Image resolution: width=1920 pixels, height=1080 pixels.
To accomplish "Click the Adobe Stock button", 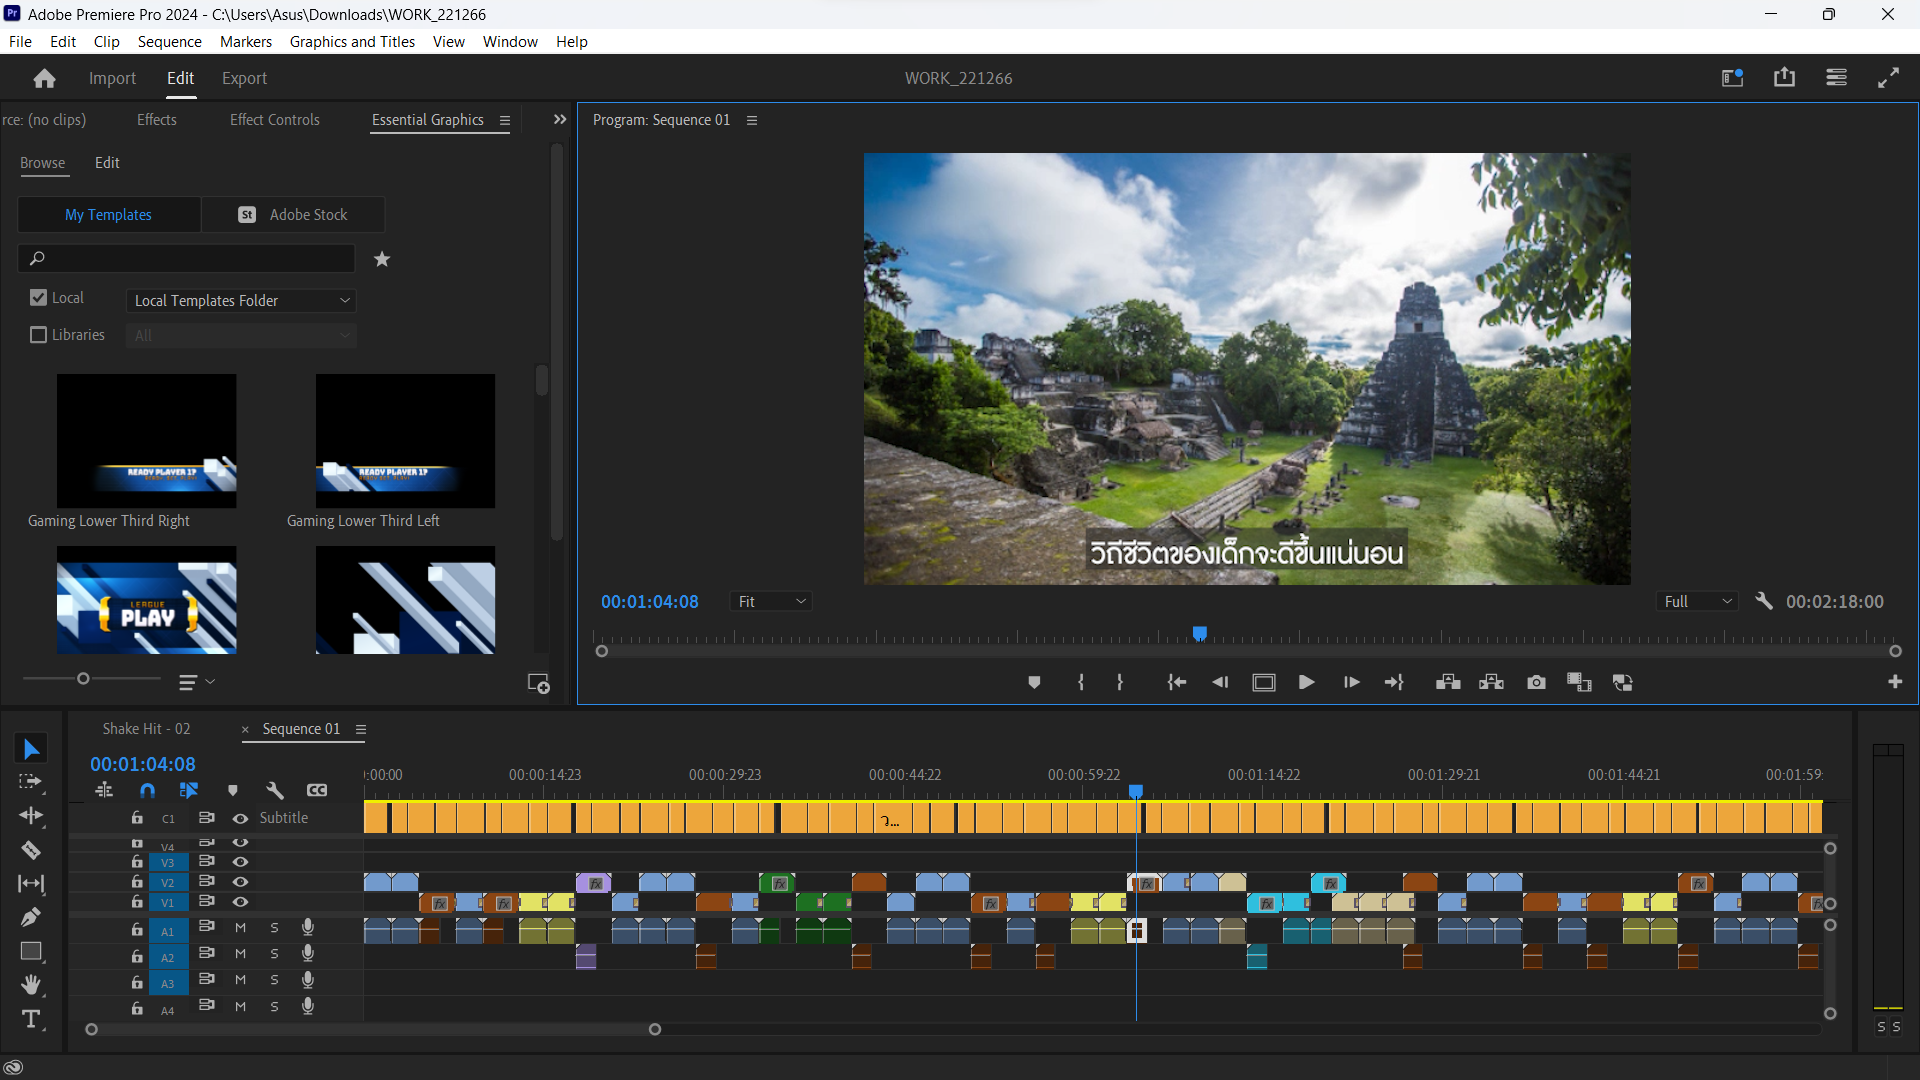I will click(293, 215).
